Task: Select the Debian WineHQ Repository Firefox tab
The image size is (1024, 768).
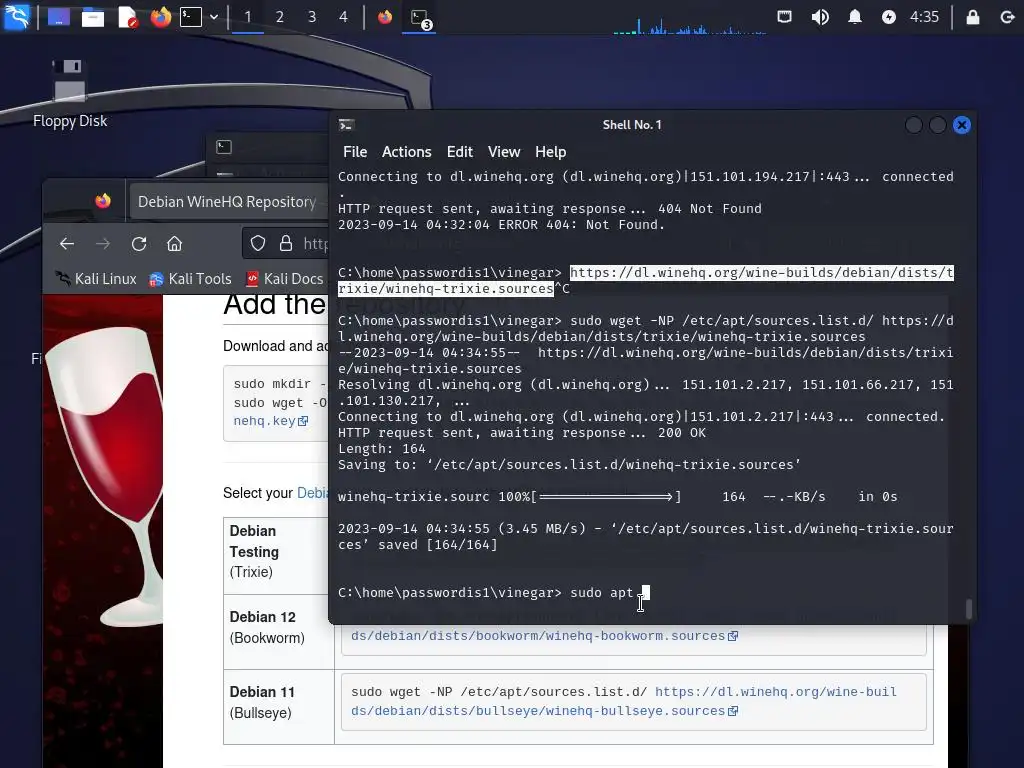Action: pyautogui.click(x=227, y=202)
